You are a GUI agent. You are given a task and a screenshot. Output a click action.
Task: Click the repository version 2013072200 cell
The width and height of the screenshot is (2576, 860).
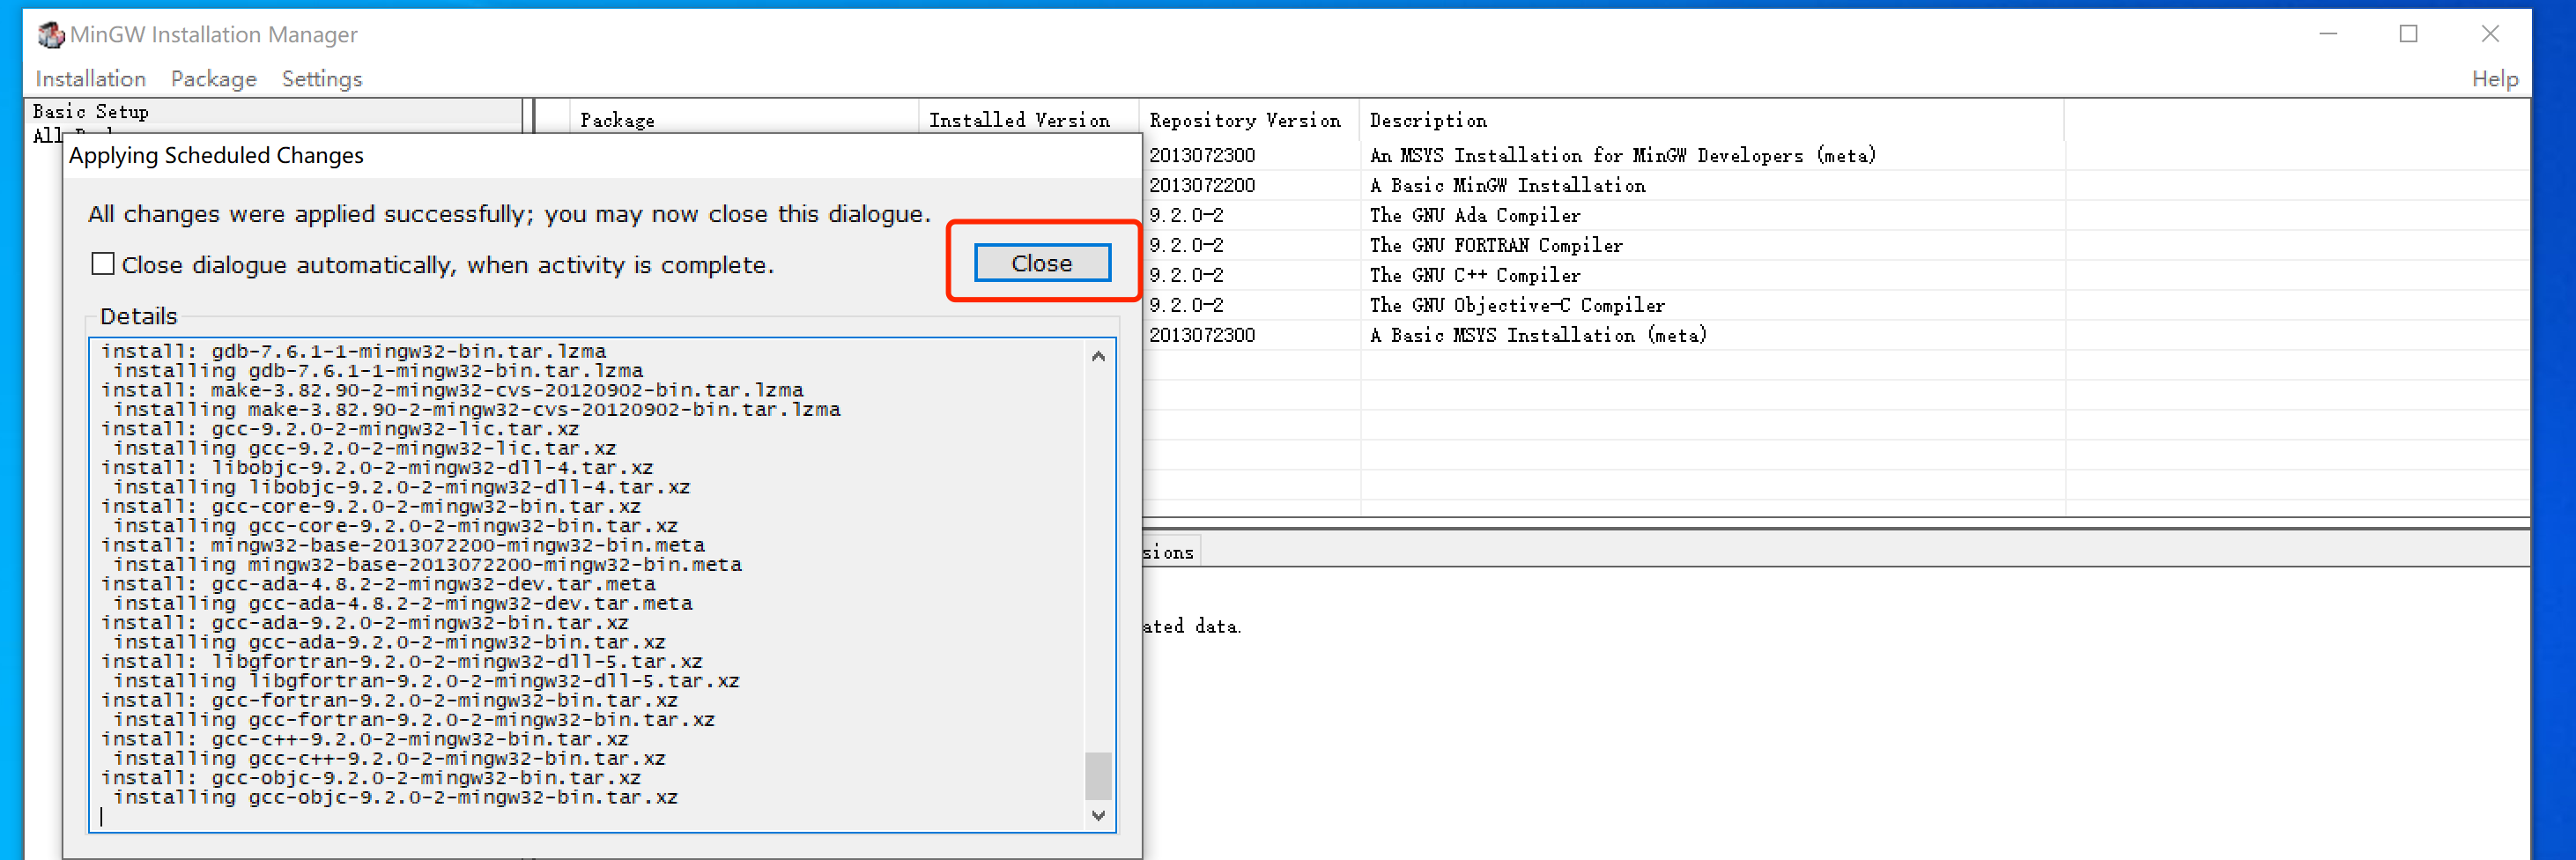pos(1202,185)
